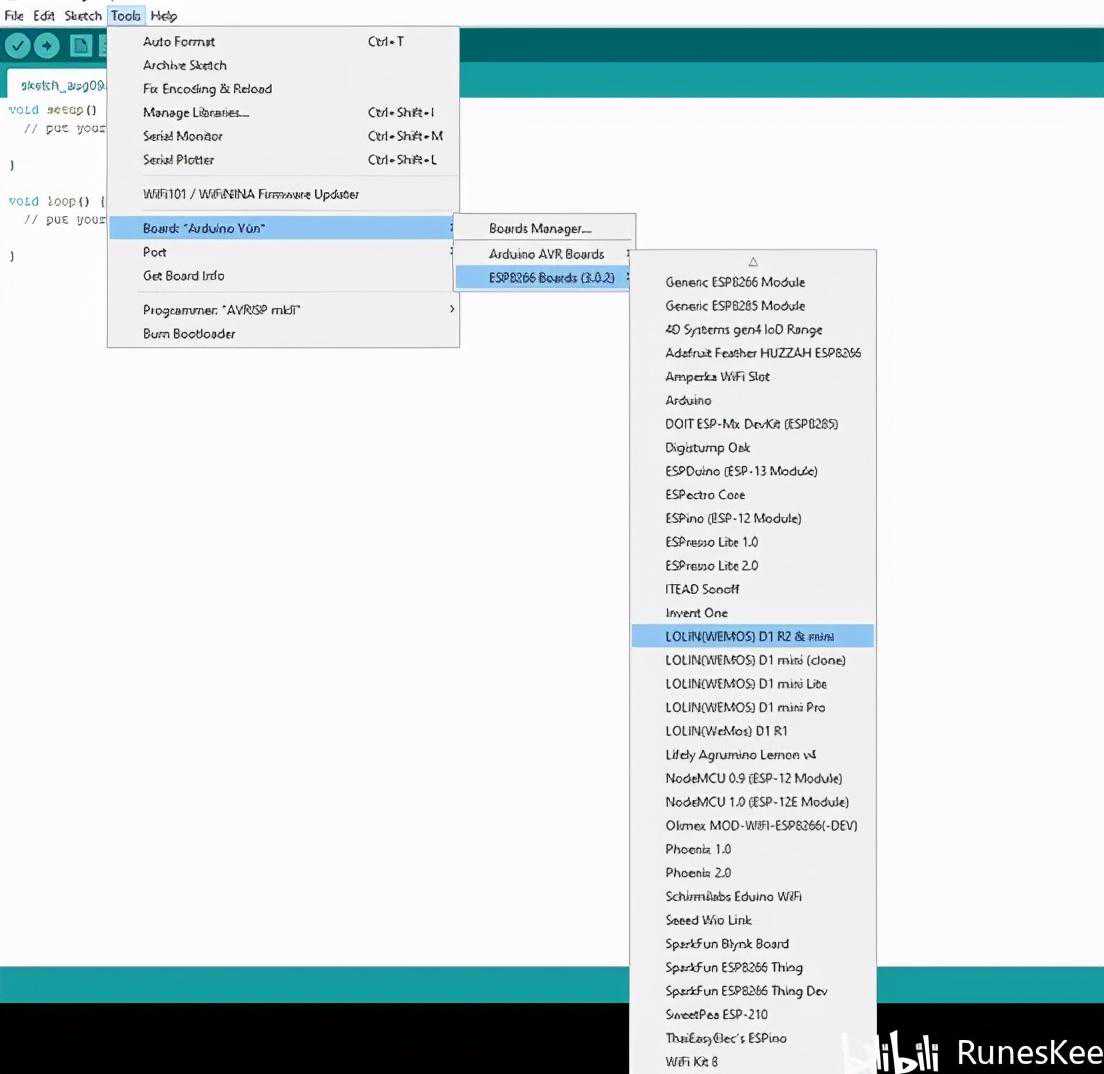Open the File menu
This screenshot has width=1104, height=1074.
(13, 15)
